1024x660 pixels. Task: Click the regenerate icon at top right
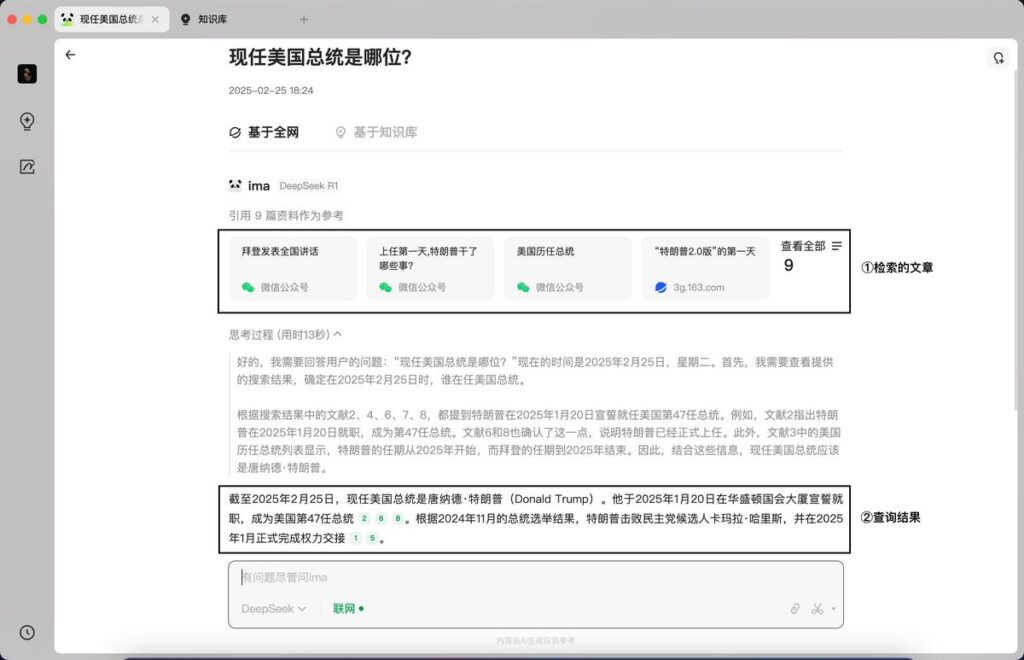tap(997, 58)
